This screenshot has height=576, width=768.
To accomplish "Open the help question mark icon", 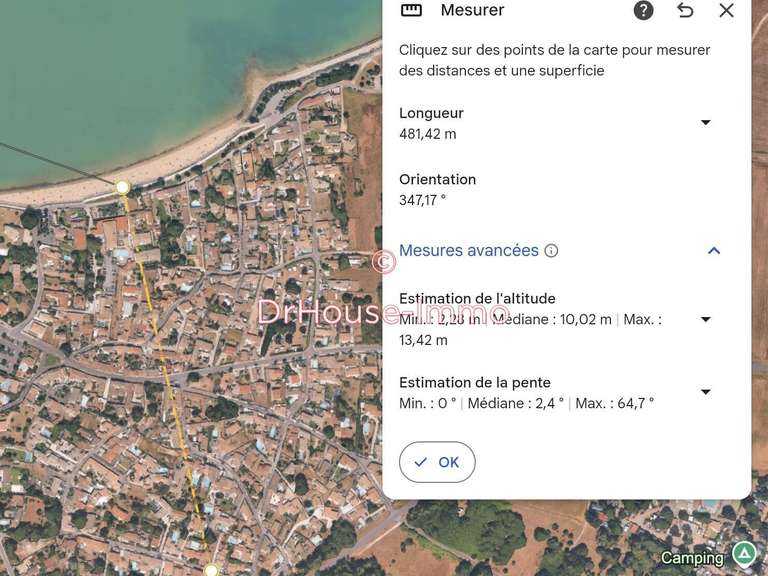I will pos(643,10).
